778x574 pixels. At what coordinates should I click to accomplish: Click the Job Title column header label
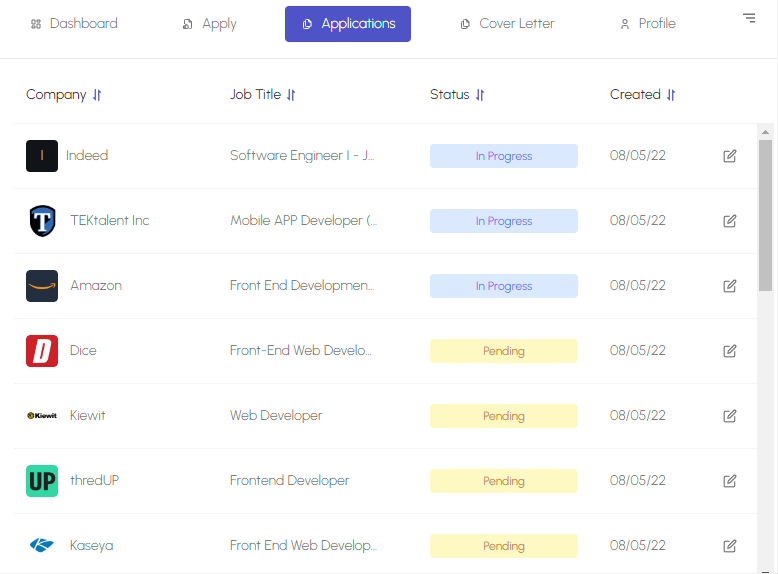256,94
